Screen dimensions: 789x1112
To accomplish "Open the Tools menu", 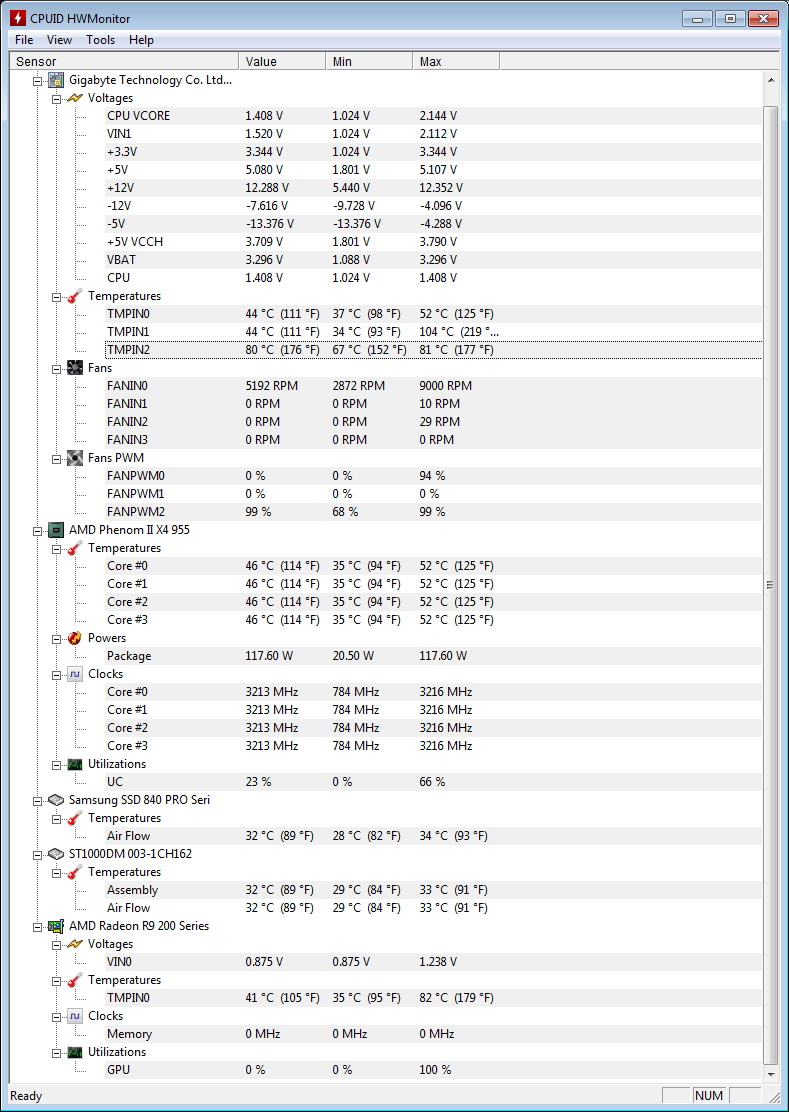I will (x=101, y=40).
